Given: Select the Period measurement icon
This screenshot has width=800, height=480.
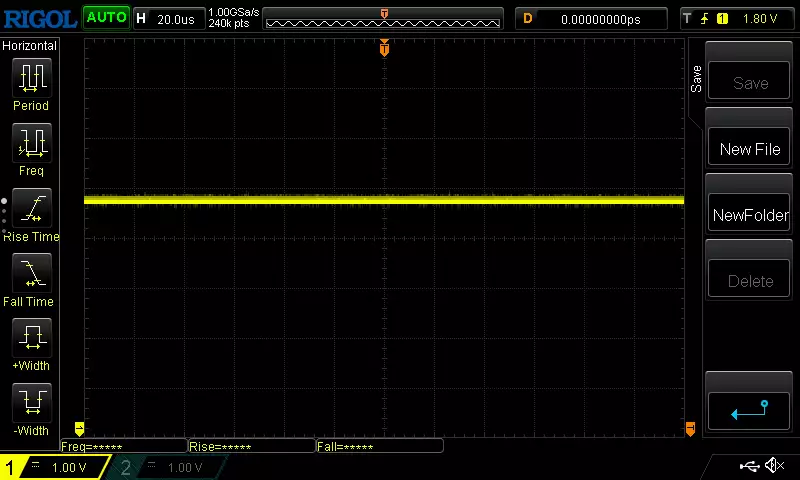Looking at the screenshot, I should click(x=32, y=78).
